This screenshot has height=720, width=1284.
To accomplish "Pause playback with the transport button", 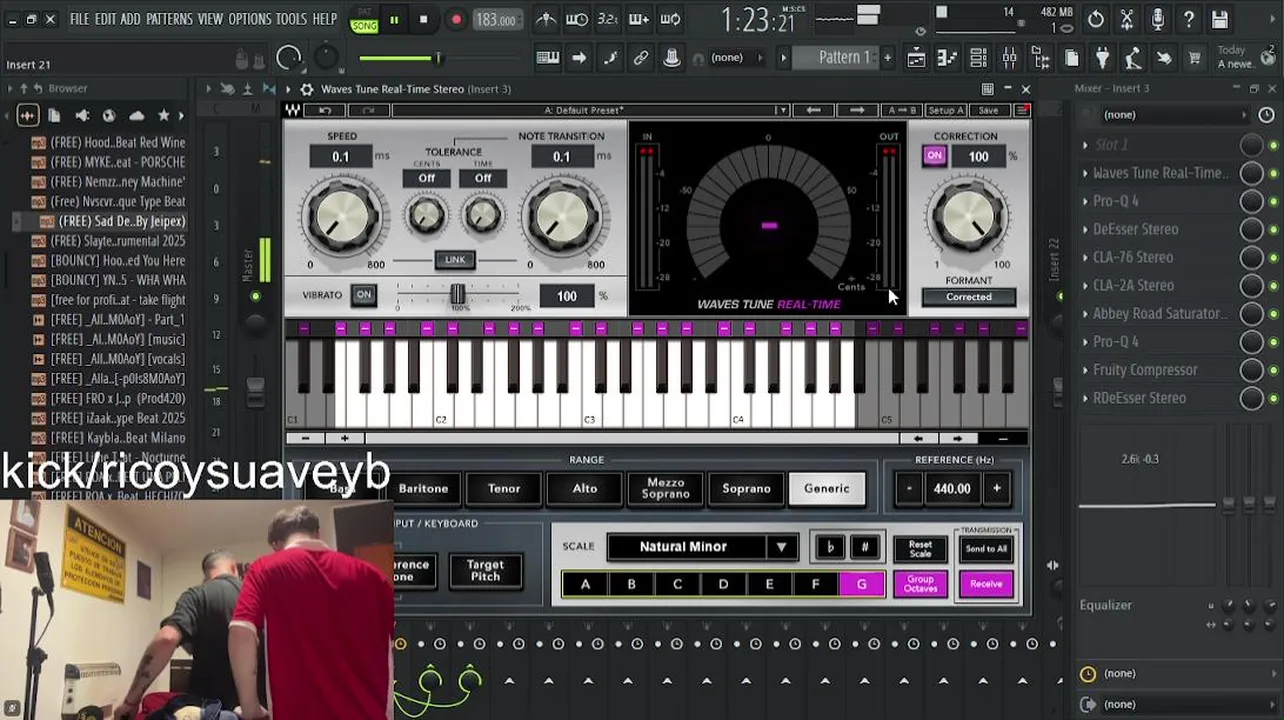I will tap(394, 20).
